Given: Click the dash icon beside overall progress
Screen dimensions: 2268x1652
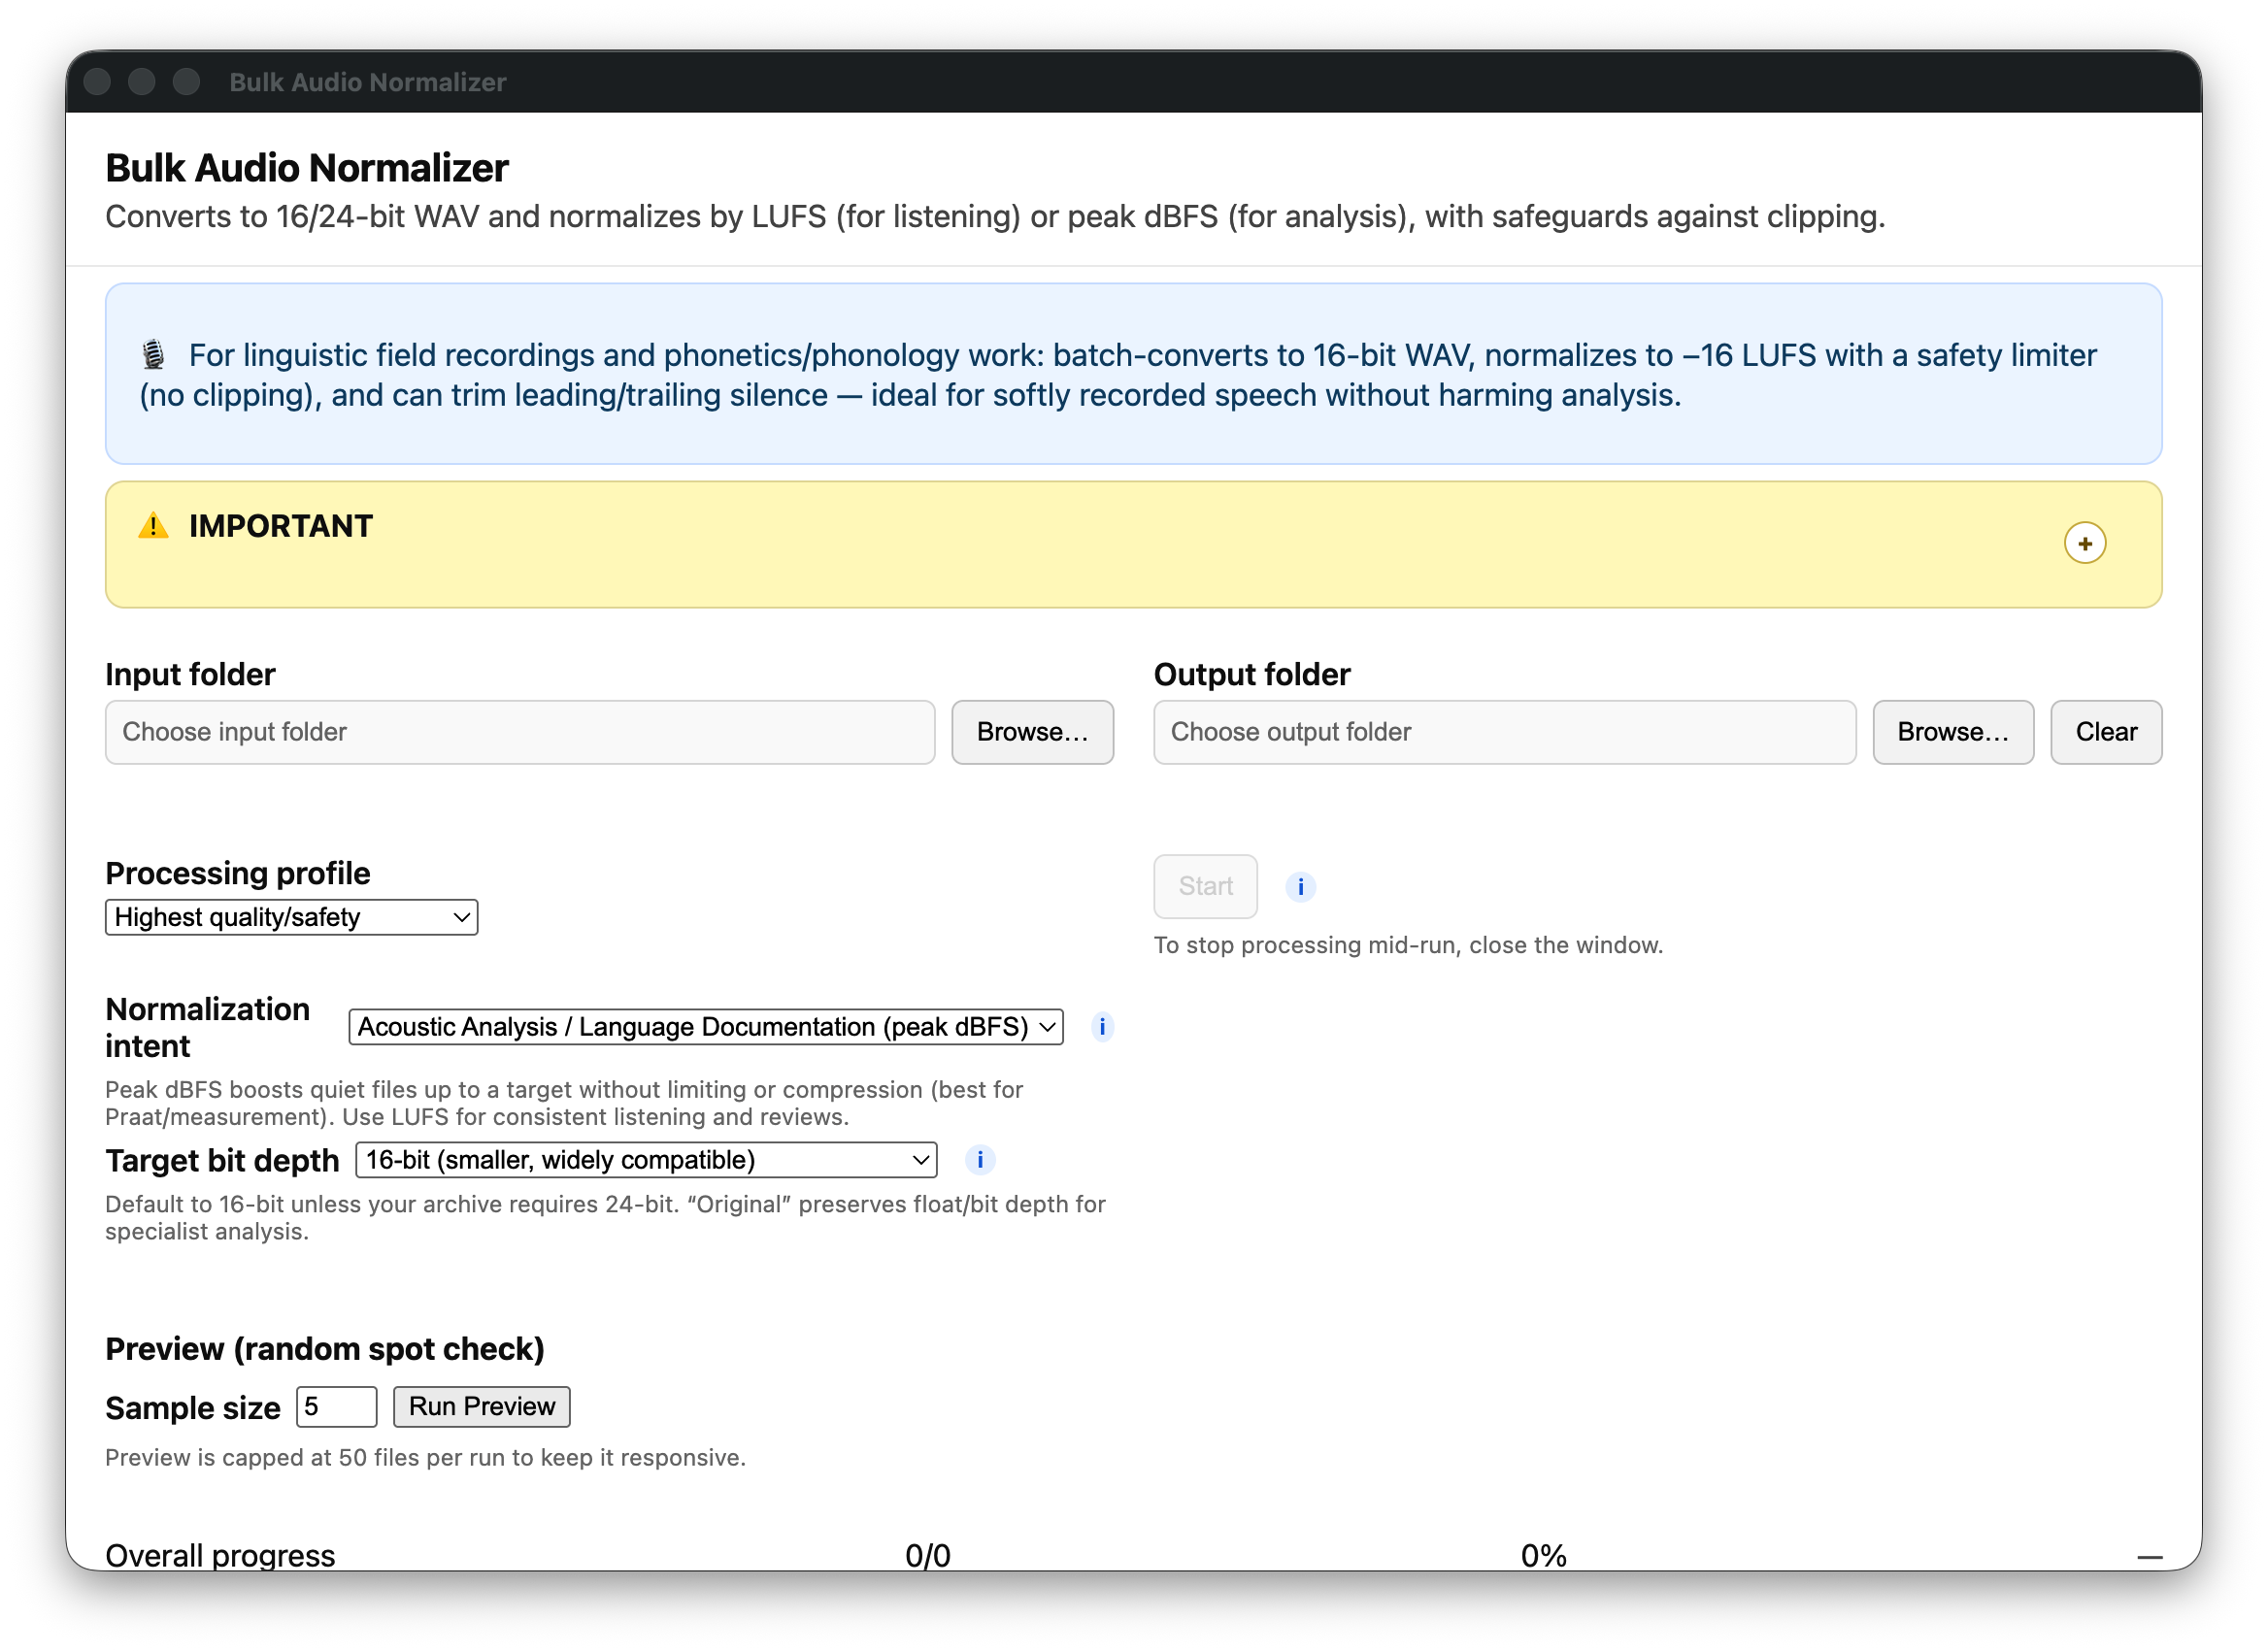Looking at the screenshot, I should [2149, 1556].
